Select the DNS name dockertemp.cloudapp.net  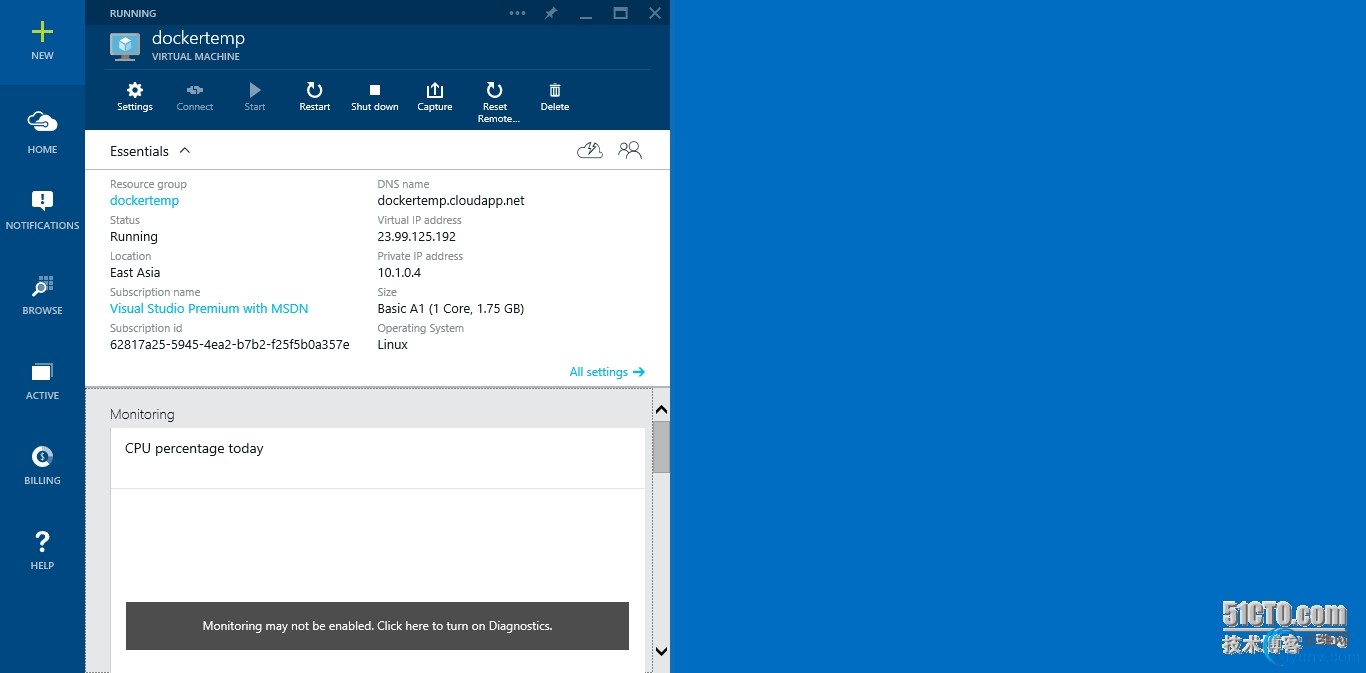[451, 200]
